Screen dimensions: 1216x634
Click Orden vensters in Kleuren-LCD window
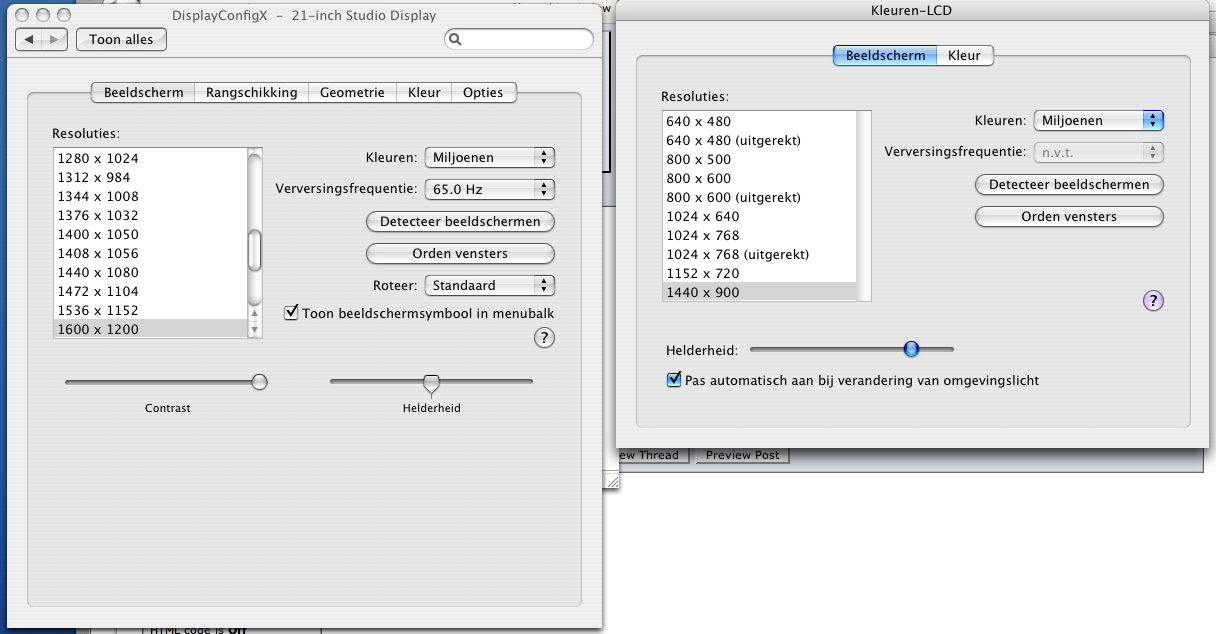tap(1069, 216)
